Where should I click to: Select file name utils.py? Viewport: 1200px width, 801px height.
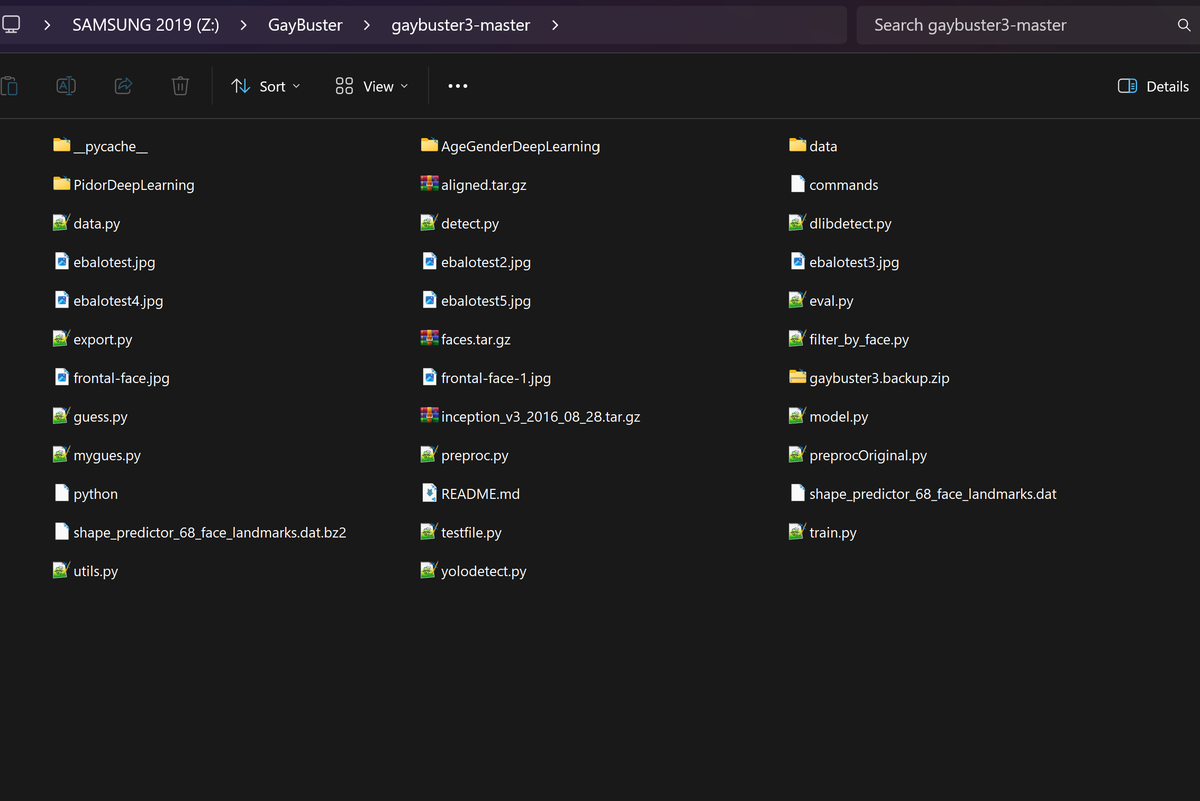coord(96,572)
